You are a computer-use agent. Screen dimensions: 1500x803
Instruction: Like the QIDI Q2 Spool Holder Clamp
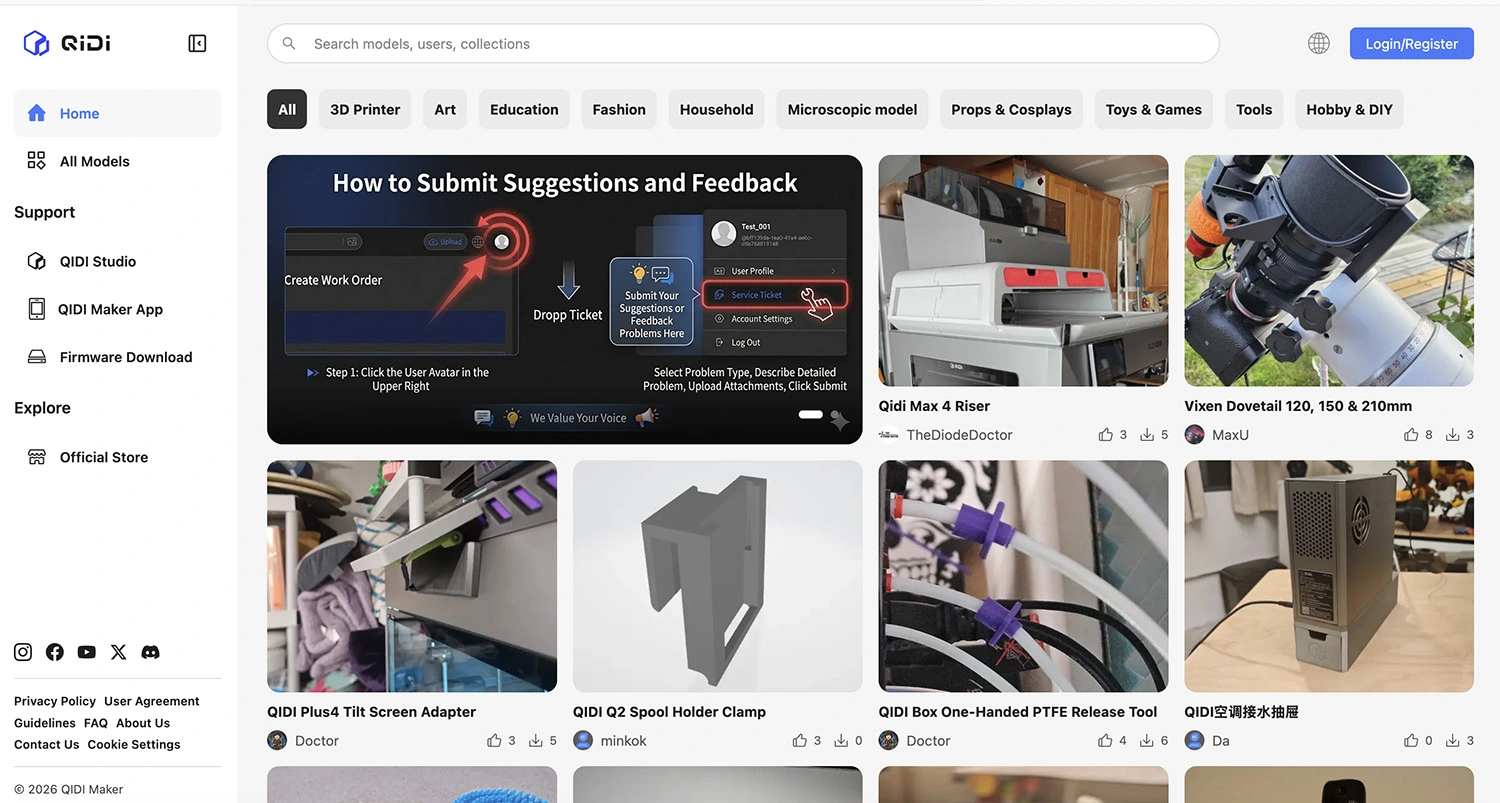pyautogui.click(x=800, y=741)
